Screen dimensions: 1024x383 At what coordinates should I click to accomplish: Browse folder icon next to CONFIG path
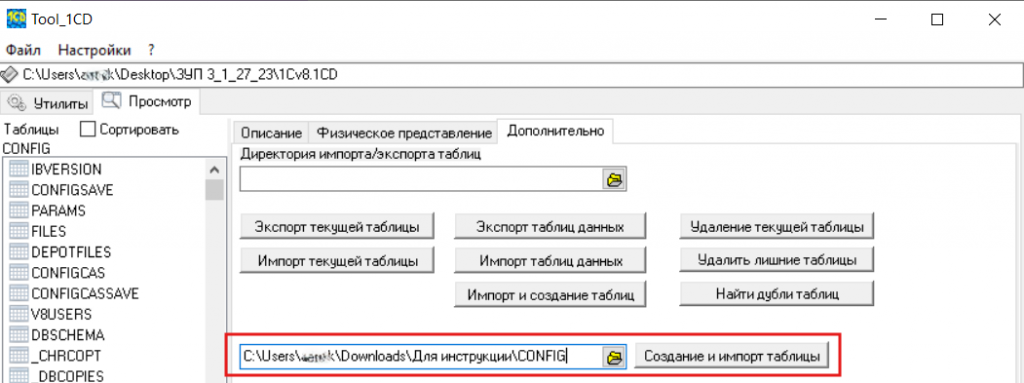pos(614,357)
